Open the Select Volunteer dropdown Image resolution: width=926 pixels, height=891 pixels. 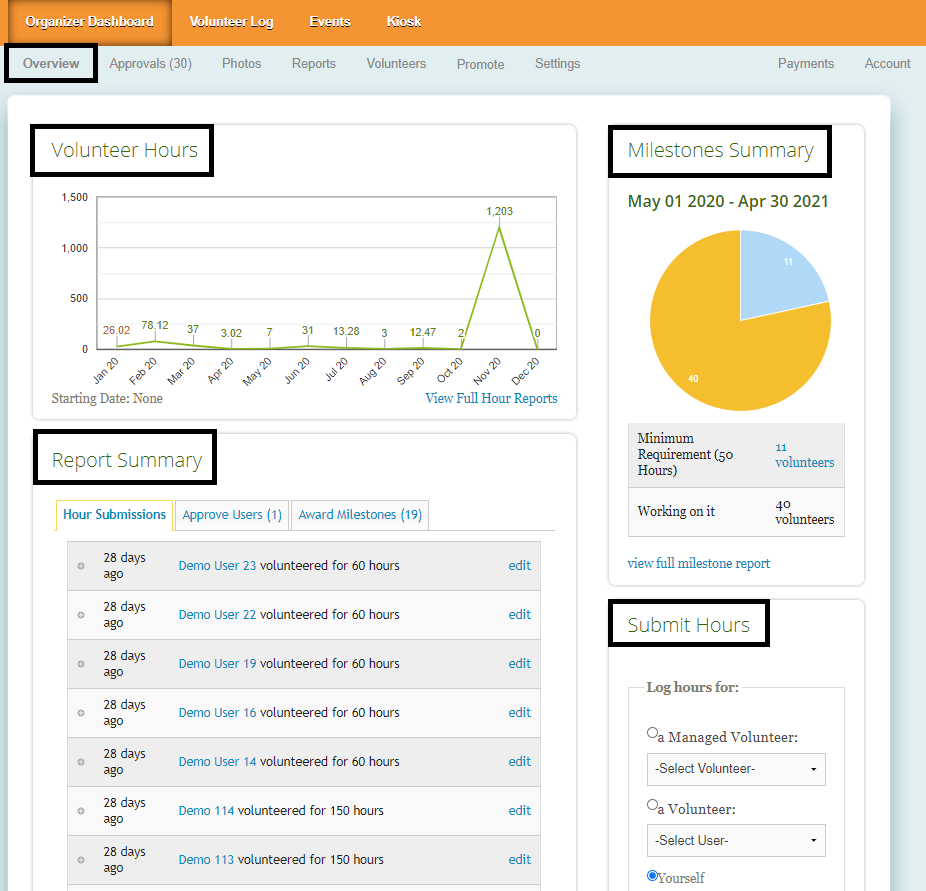[736, 769]
